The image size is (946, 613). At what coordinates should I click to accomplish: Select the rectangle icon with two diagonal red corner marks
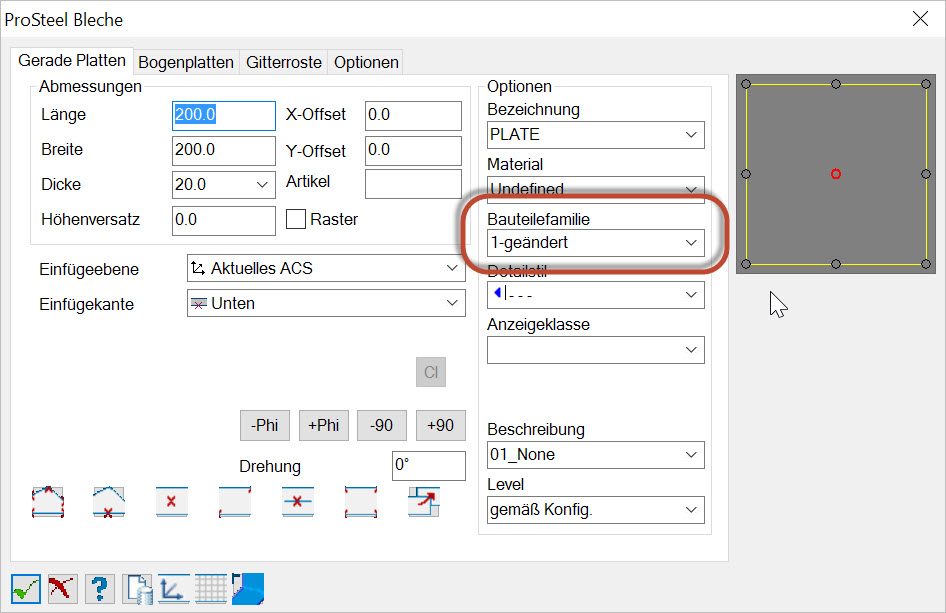235,502
